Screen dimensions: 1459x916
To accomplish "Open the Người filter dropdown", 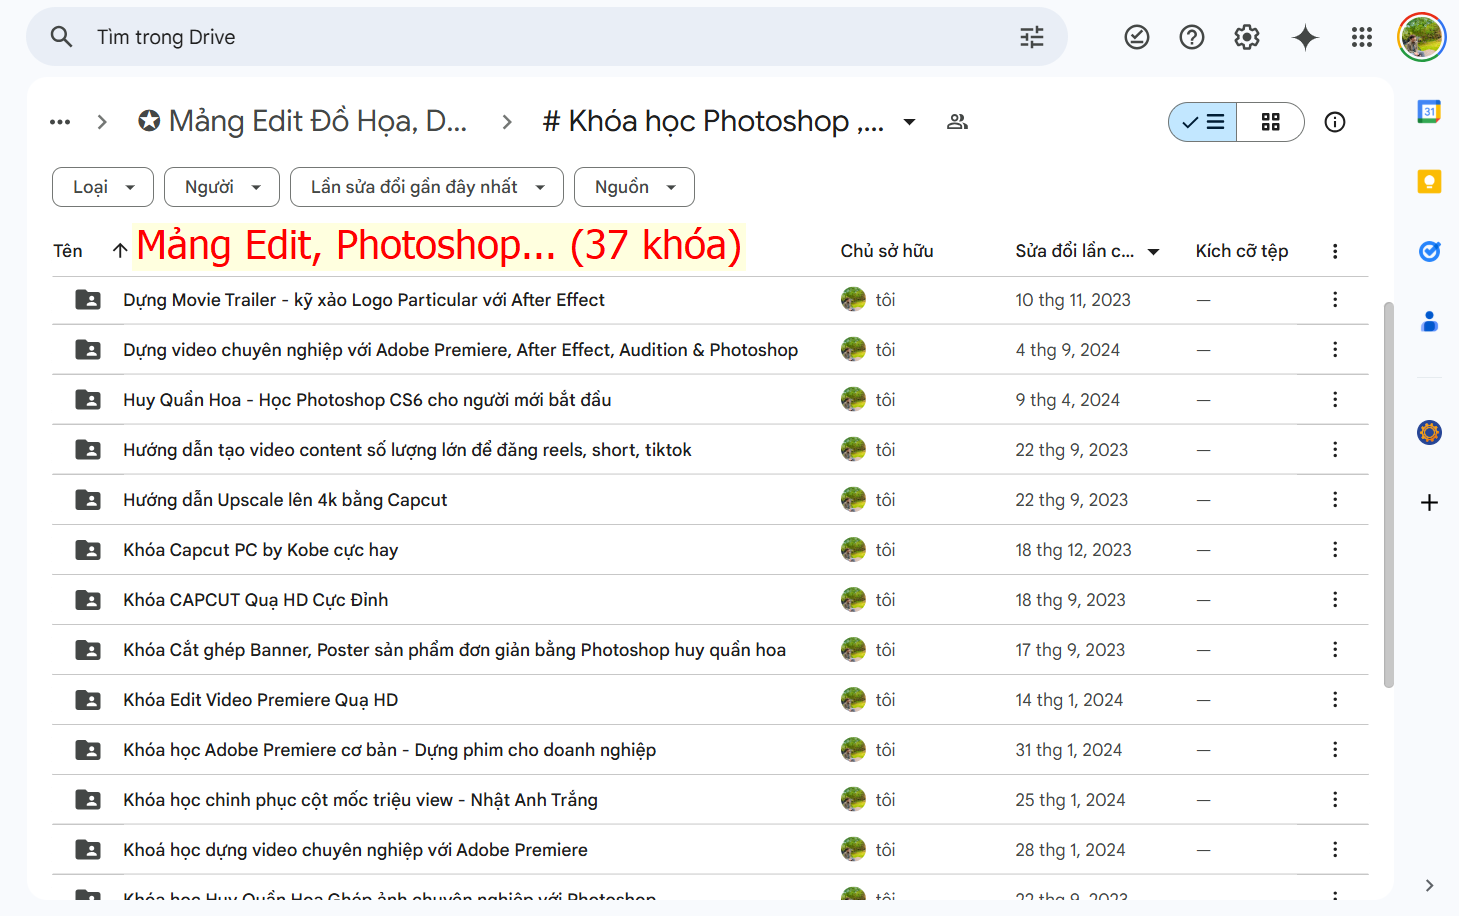I will click(x=223, y=187).
